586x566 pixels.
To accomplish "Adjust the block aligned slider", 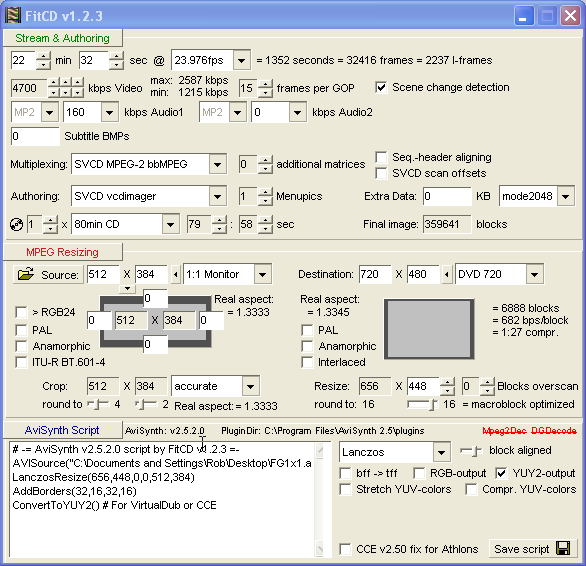I will [x=471, y=451].
